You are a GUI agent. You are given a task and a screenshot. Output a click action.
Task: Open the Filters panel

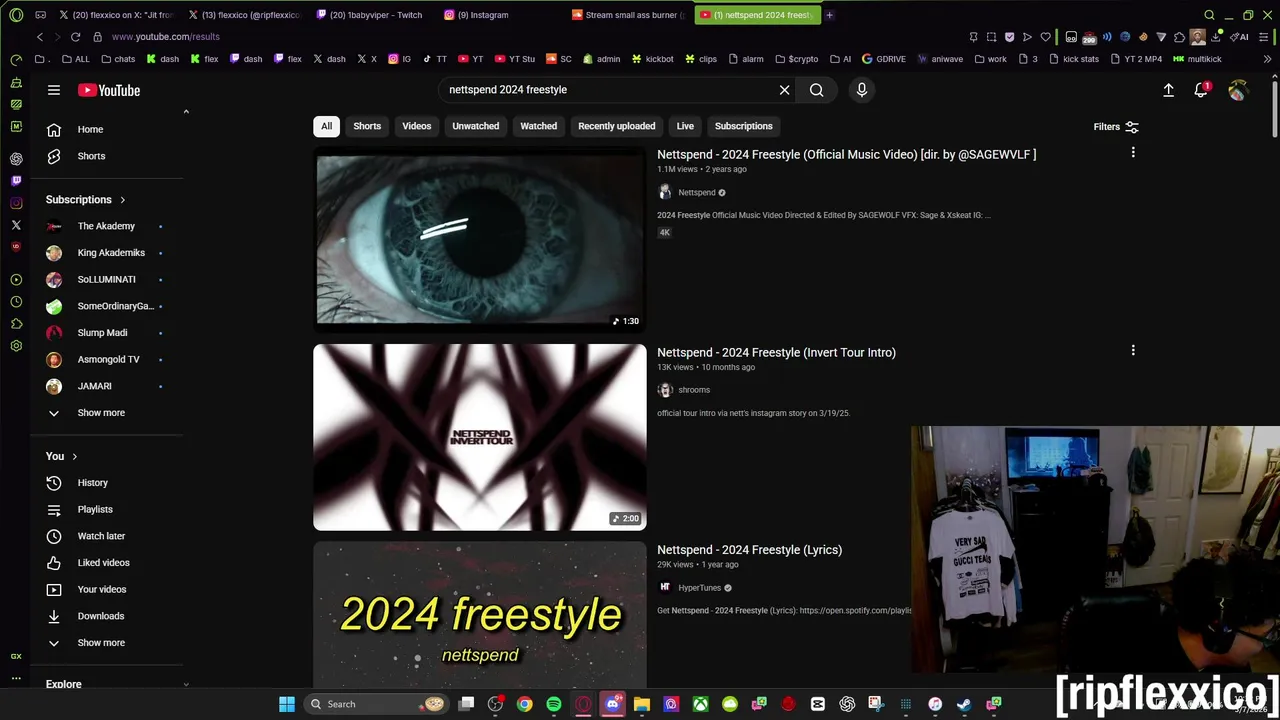[1116, 127]
